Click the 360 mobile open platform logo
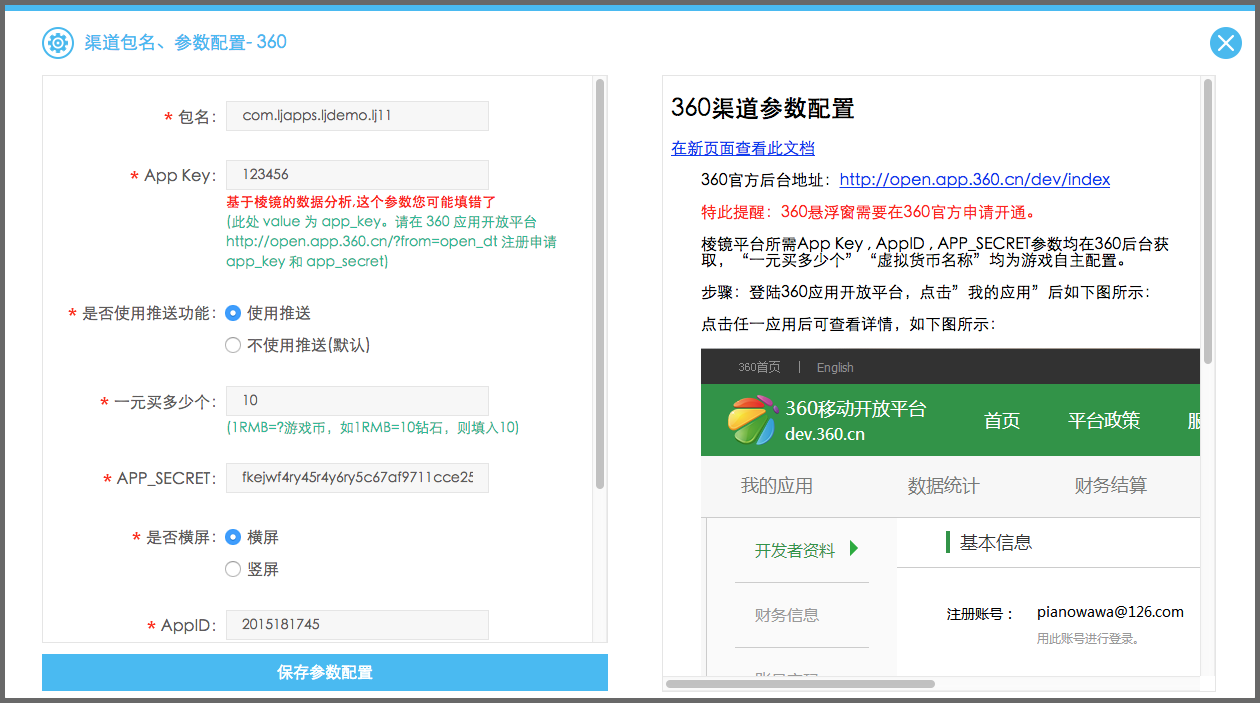 [x=751, y=420]
